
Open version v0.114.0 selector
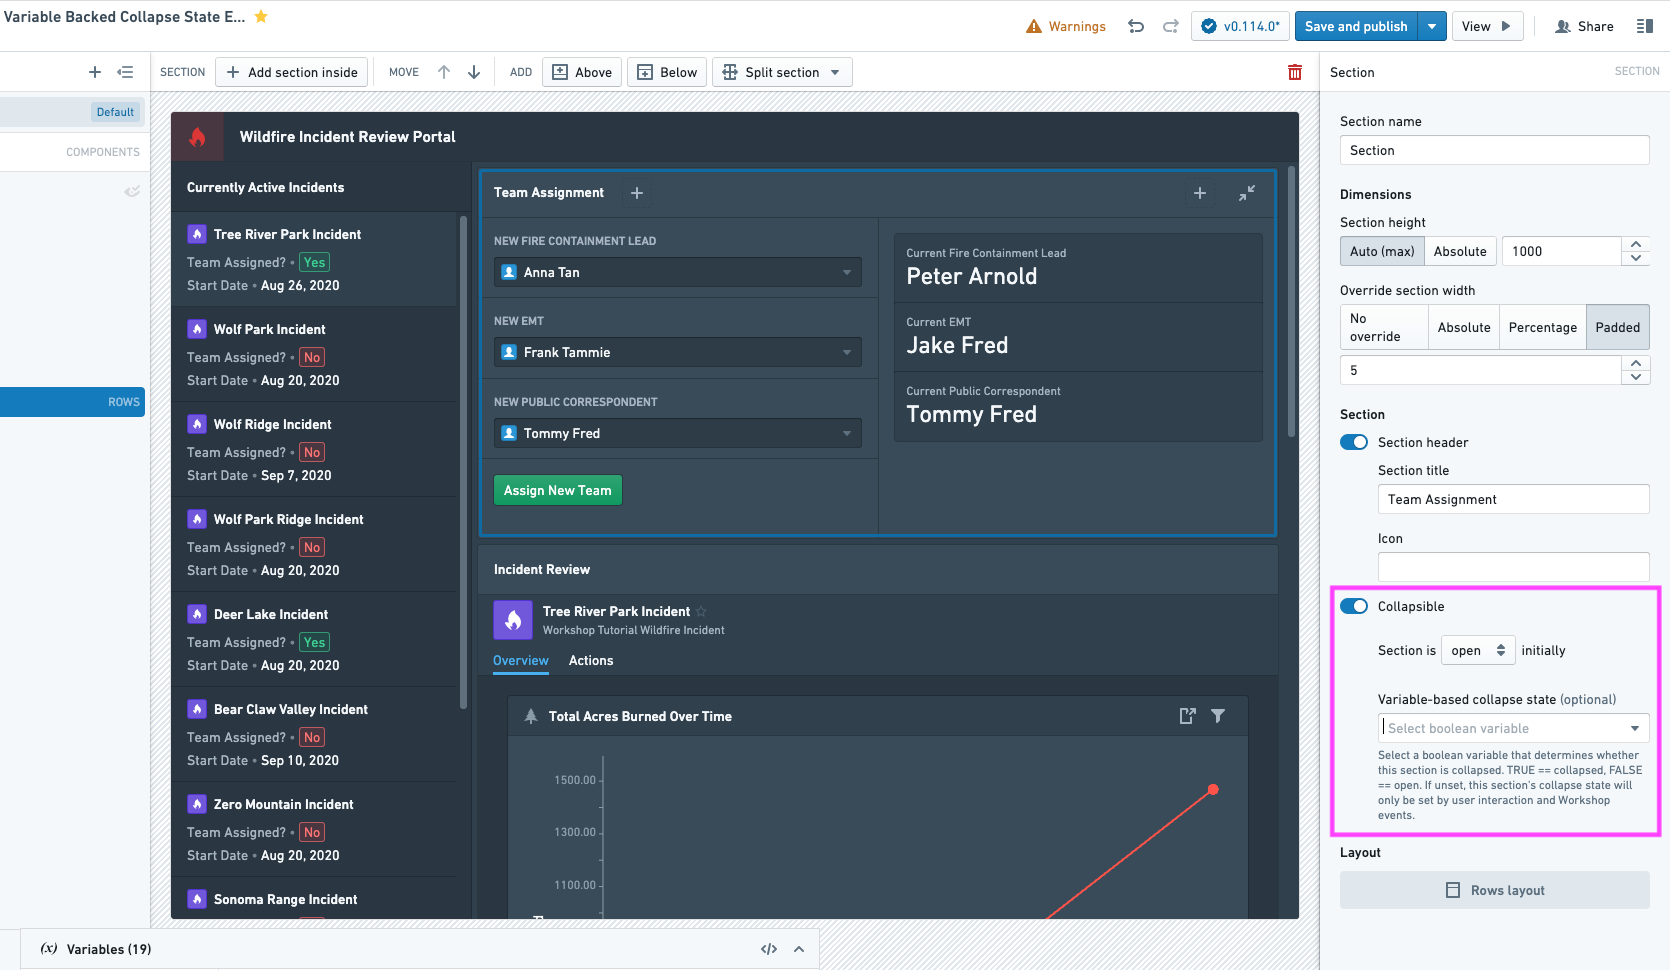[1240, 26]
